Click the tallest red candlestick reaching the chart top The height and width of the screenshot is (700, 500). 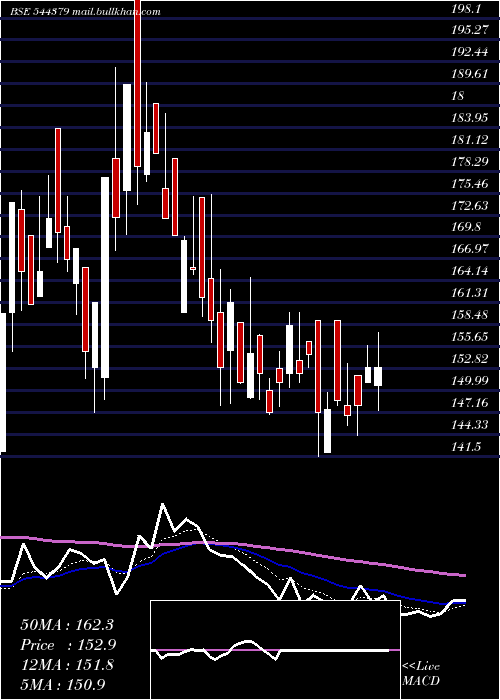(x=138, y=83)
